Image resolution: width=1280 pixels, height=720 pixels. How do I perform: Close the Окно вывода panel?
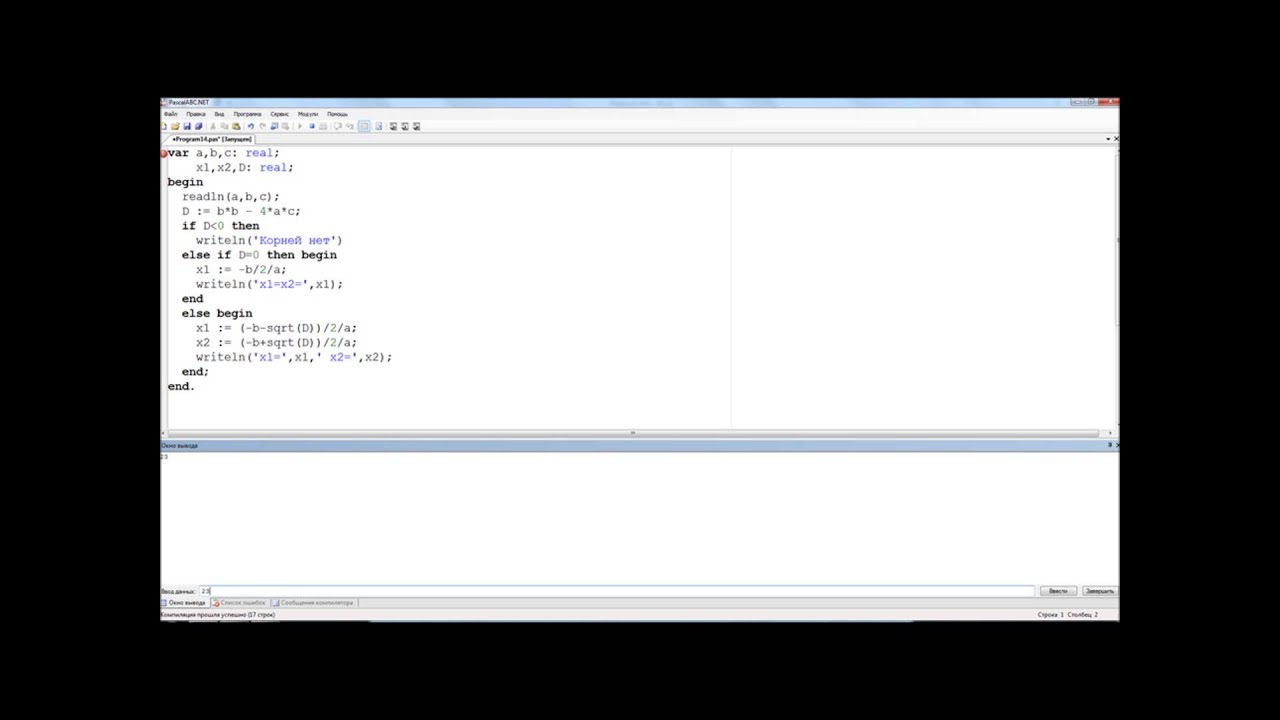click(x=1116, y=445)
